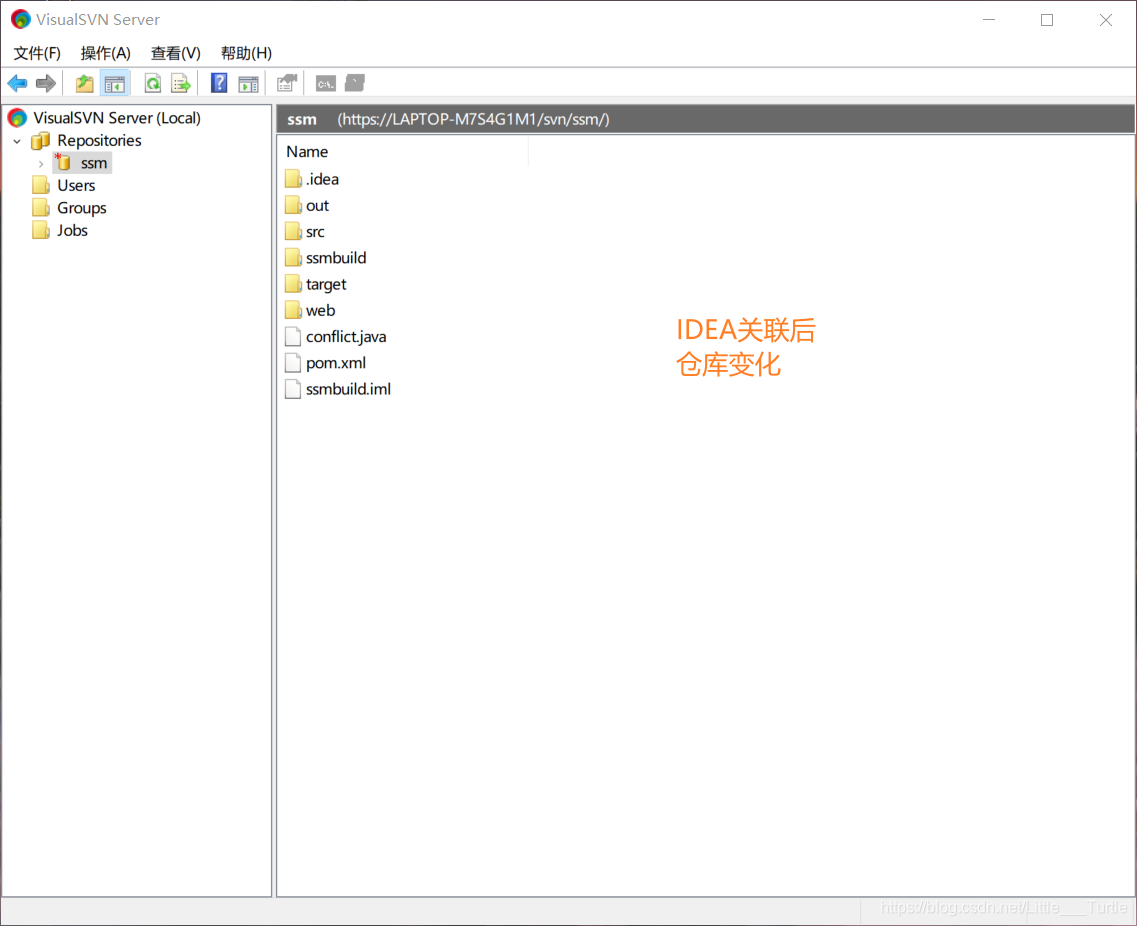Screen dimensions: 1137x926
Task: Click the file icon beside pom.xml
Action: [x=293, y=363]
